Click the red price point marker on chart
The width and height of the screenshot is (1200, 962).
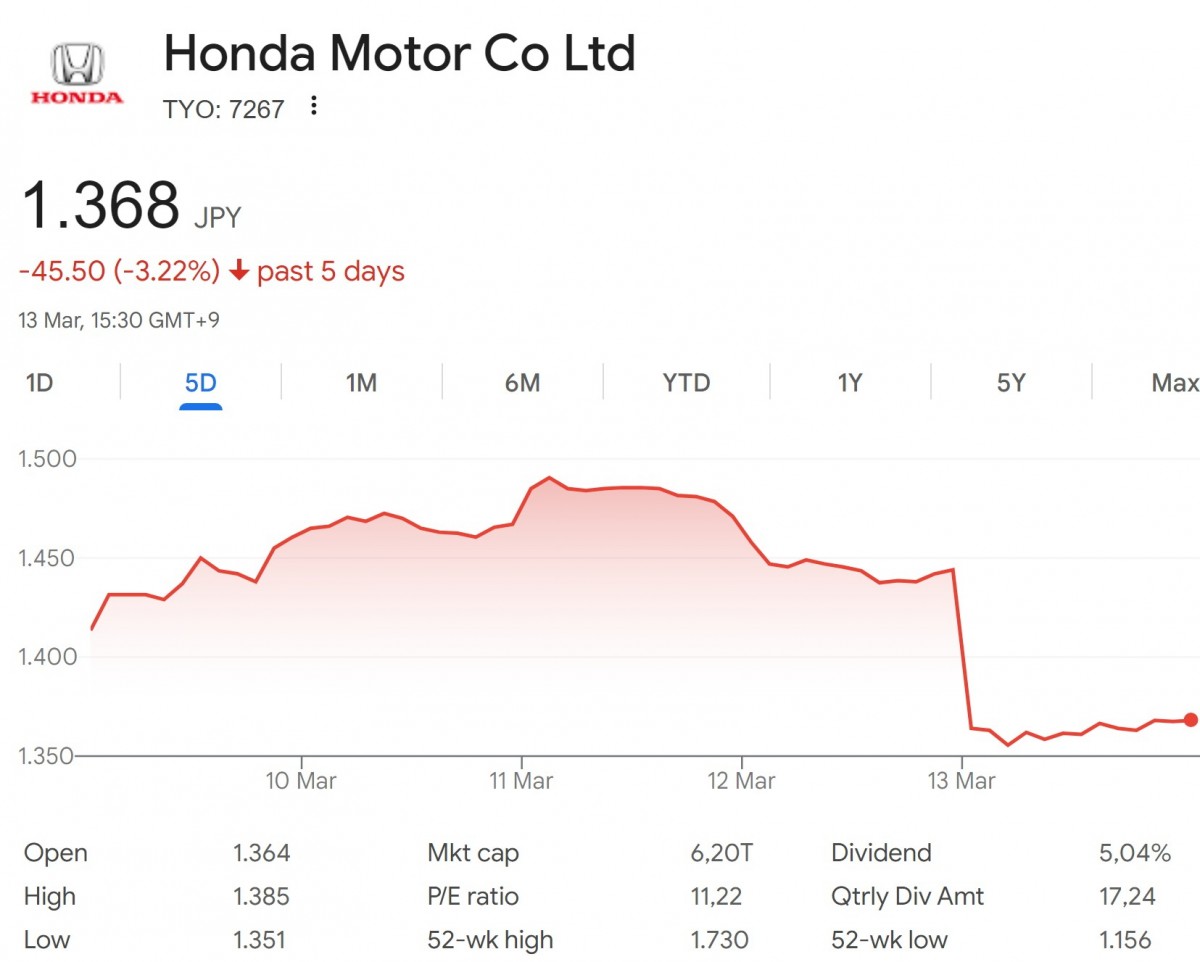[1189, 719]
